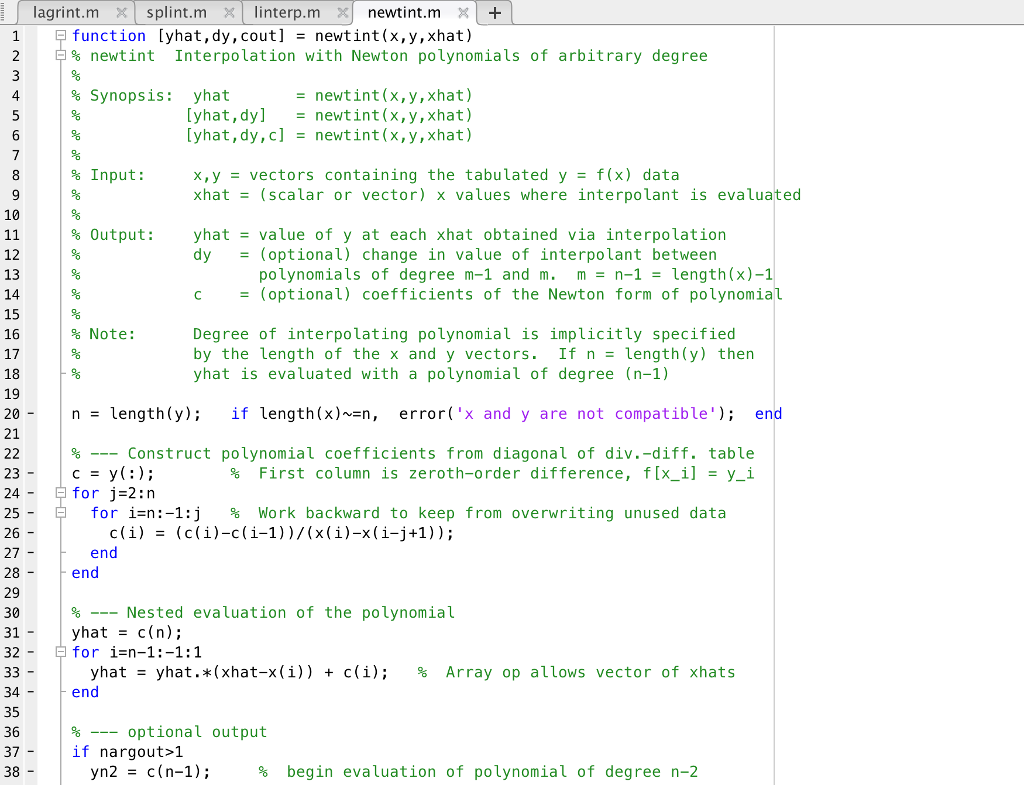Switch to the lagrint.m tab

click(68, 14)
